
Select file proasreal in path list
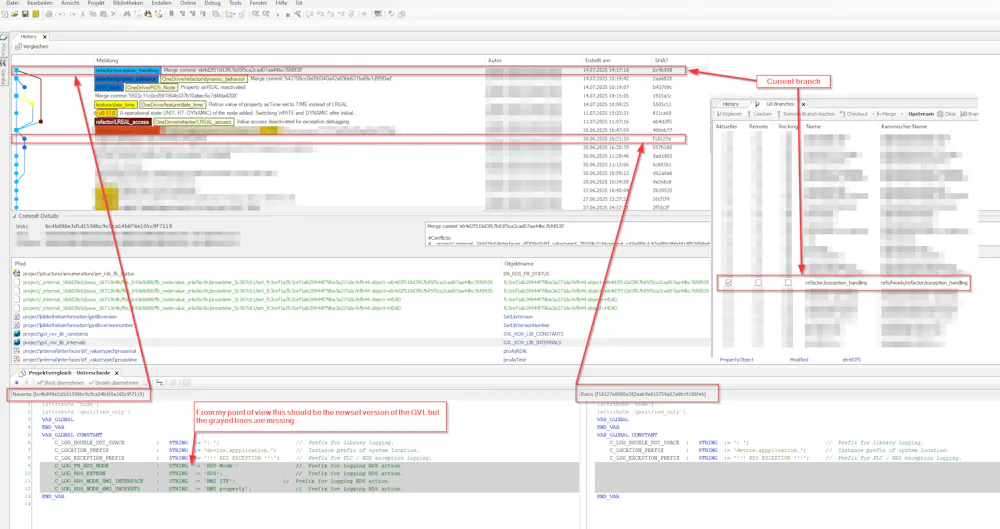point(80,352)
